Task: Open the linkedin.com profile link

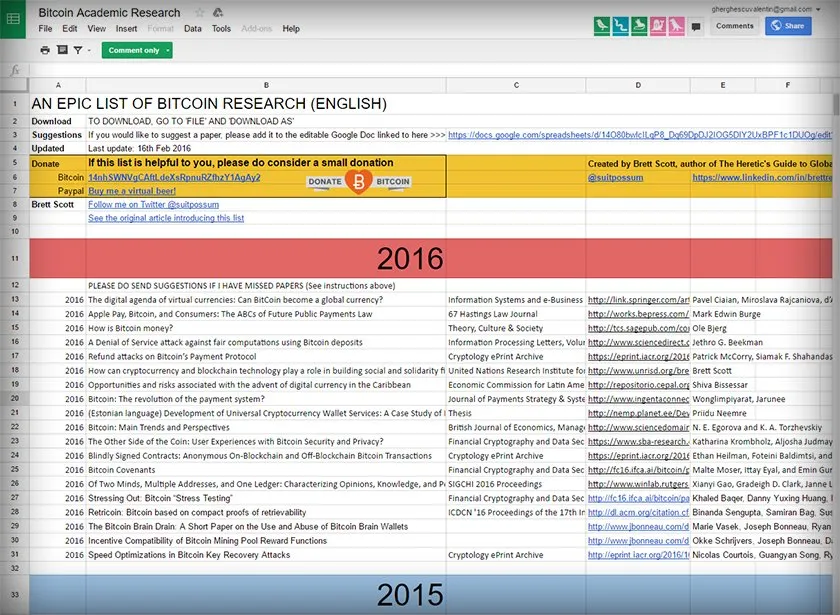Action: [x=762, y=177]
